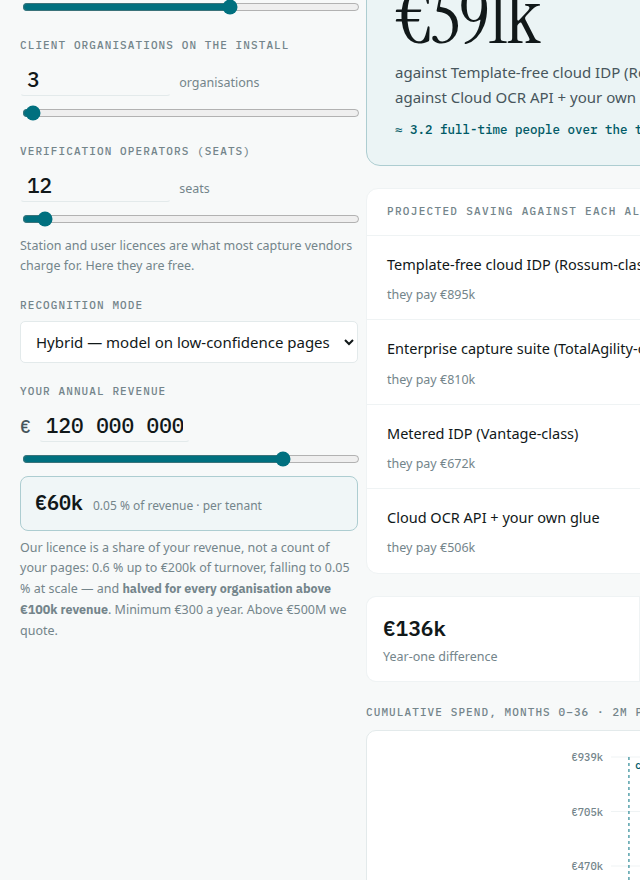Image resolution: width=640 pixels, height=880 pixels.
Task: Select the Template-free cloud IDP row
Action: [x=503, y=278]
